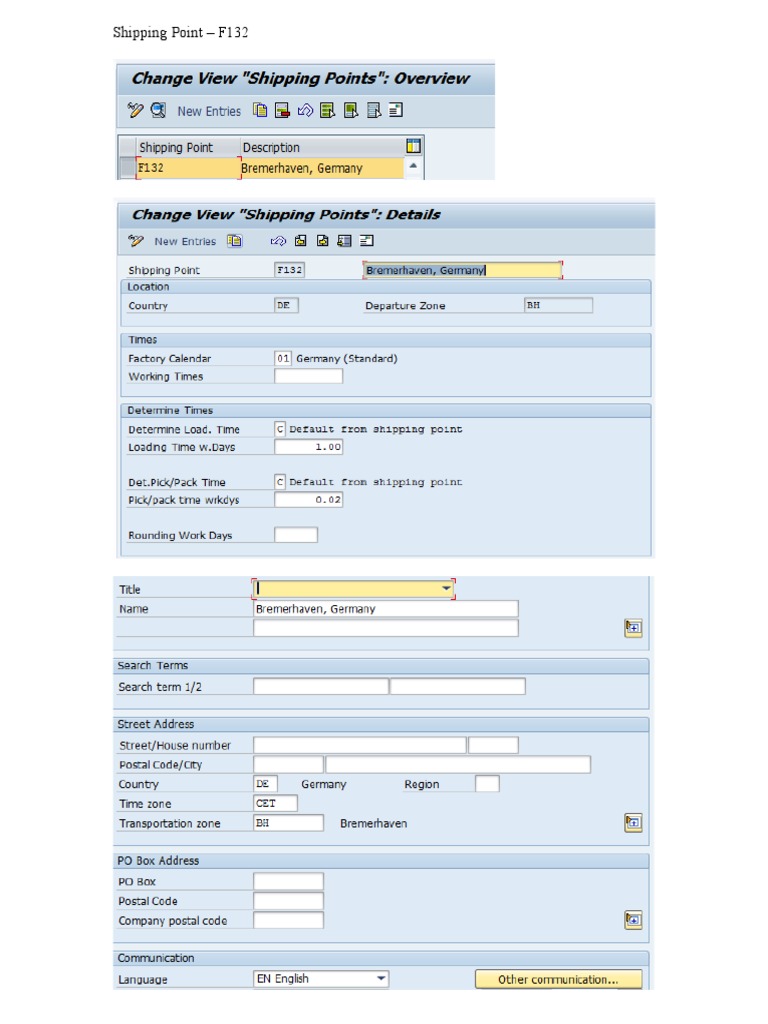Screen dimensions: 768x1024
Task: Click the PO Box Postal Code field
Action: tap(288, 901)
